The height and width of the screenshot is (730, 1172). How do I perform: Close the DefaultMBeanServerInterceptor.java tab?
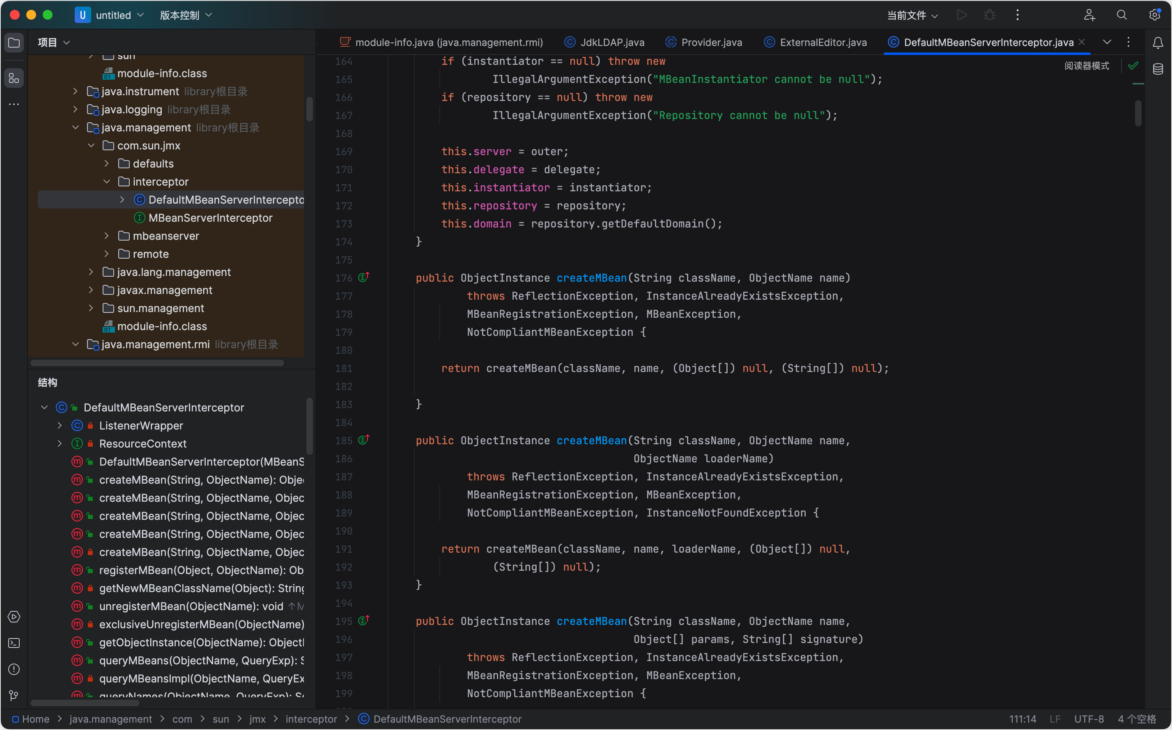(x=1082, y=43)
